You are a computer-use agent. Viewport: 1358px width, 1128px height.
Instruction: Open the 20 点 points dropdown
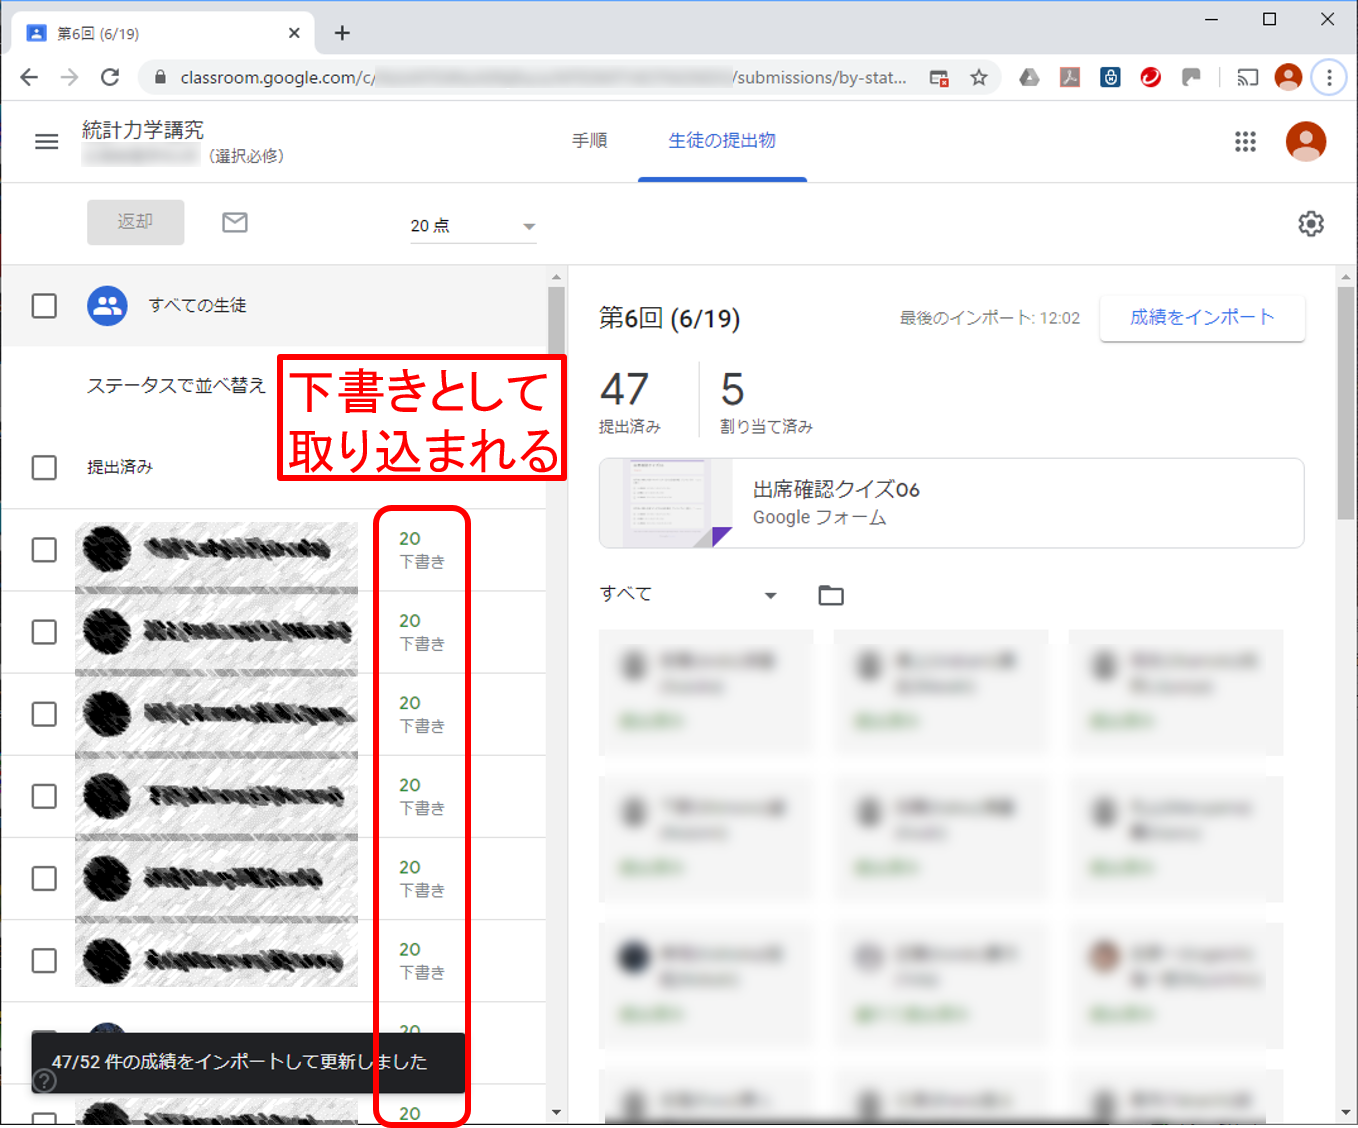(x=473, y=226)
